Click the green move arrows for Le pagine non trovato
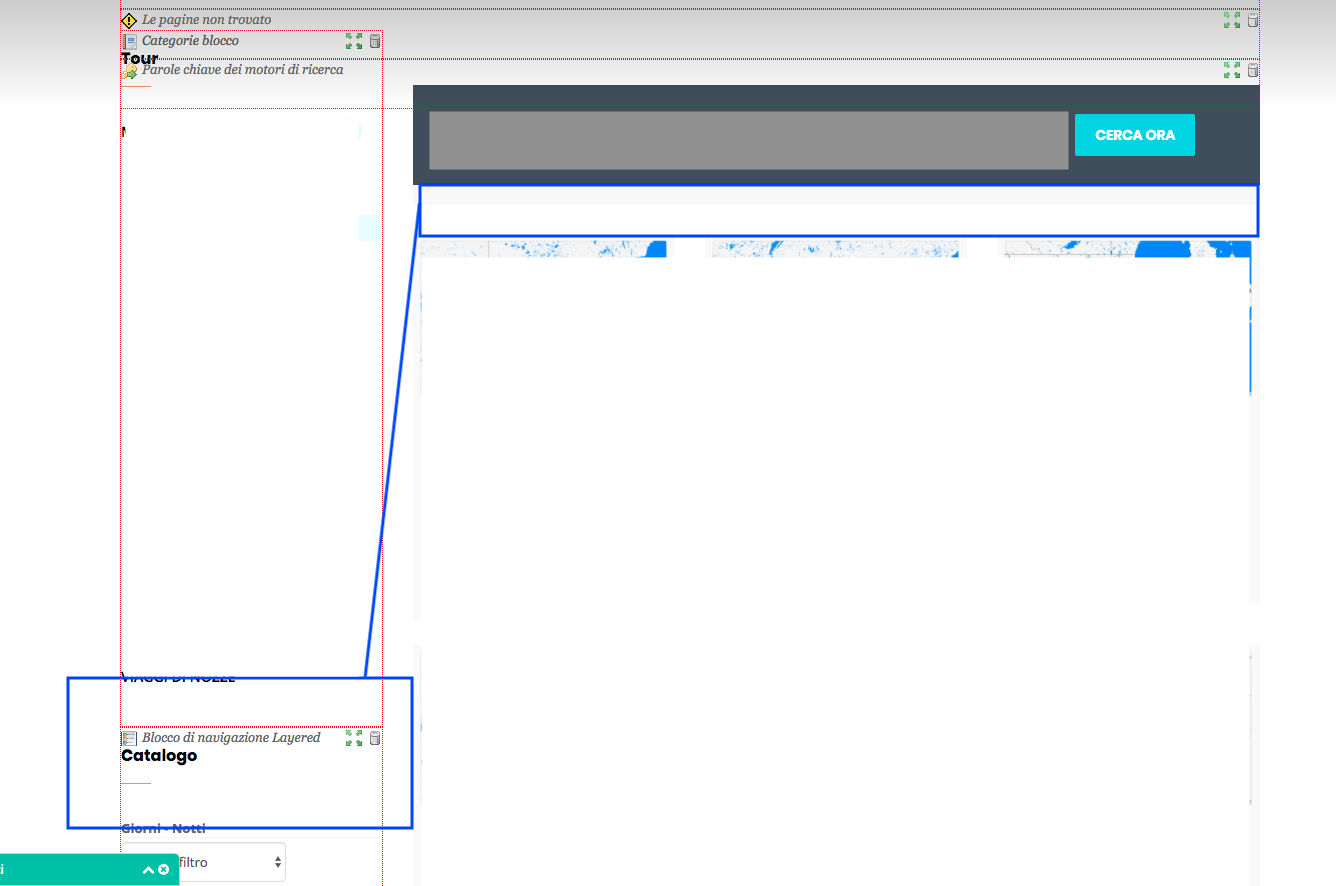1336x886 pixels. pyautogui.click(x=1232, y=20)
